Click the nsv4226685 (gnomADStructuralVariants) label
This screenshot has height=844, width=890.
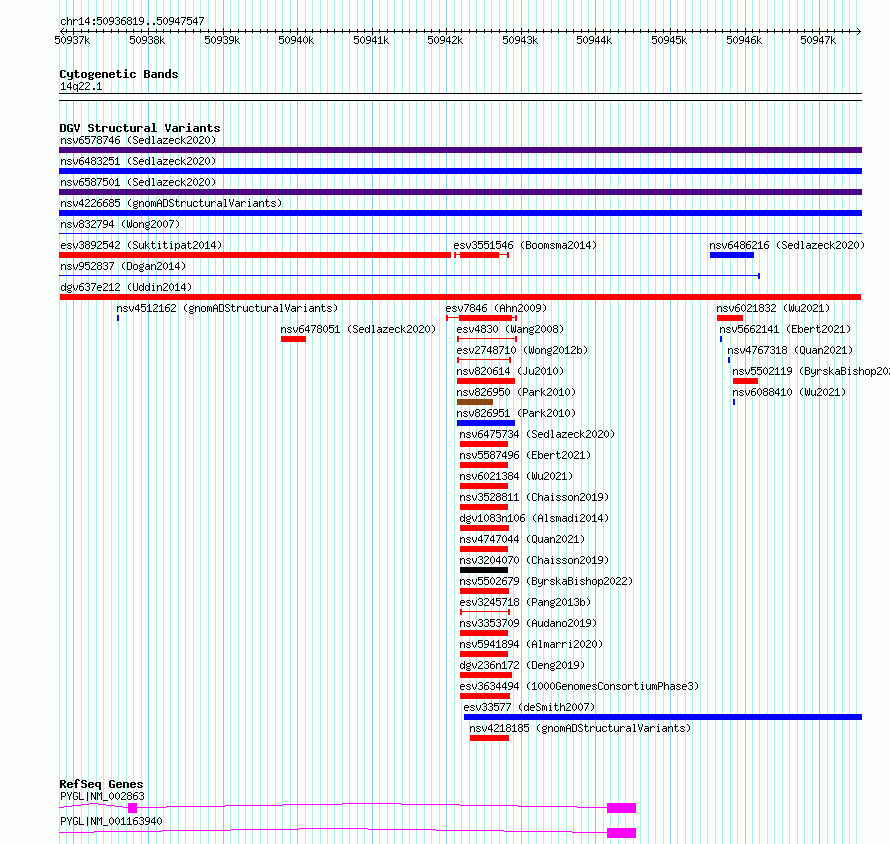pos(171,203)
